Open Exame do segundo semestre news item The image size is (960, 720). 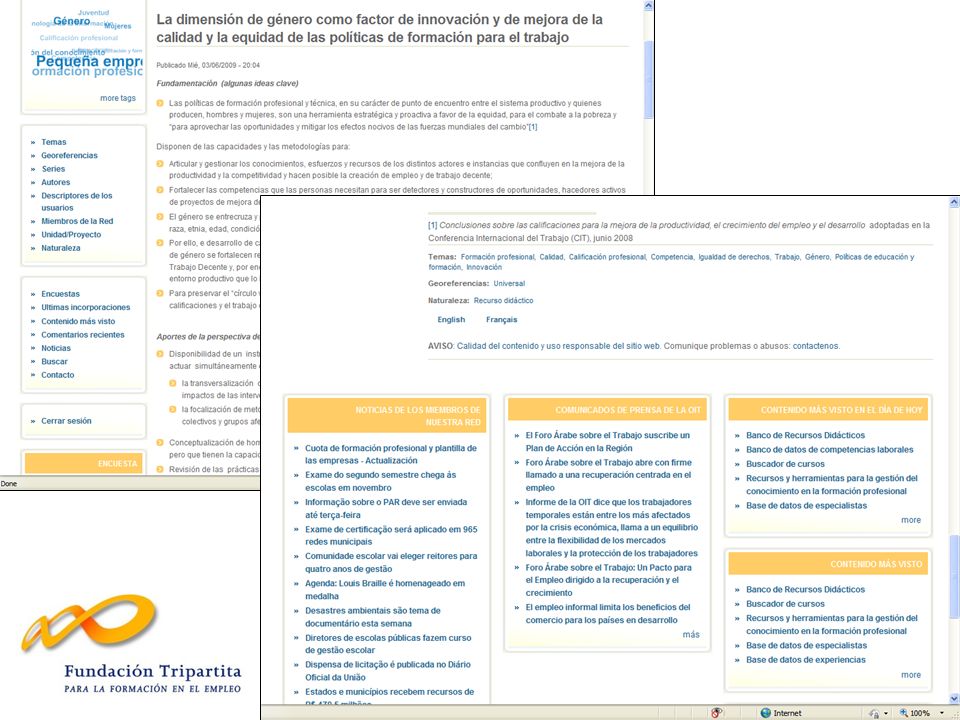click(380, 481)
